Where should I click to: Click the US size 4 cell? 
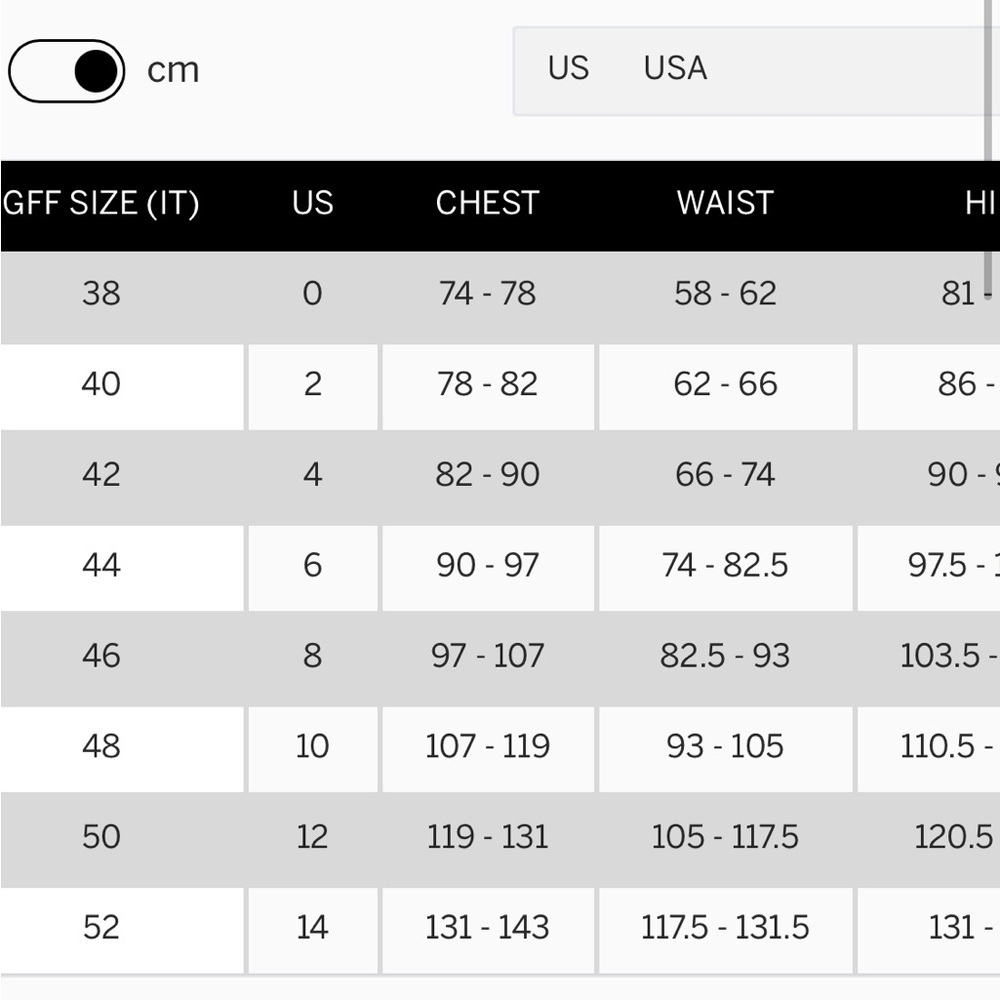pyautogui.click(x=312, y=475)
